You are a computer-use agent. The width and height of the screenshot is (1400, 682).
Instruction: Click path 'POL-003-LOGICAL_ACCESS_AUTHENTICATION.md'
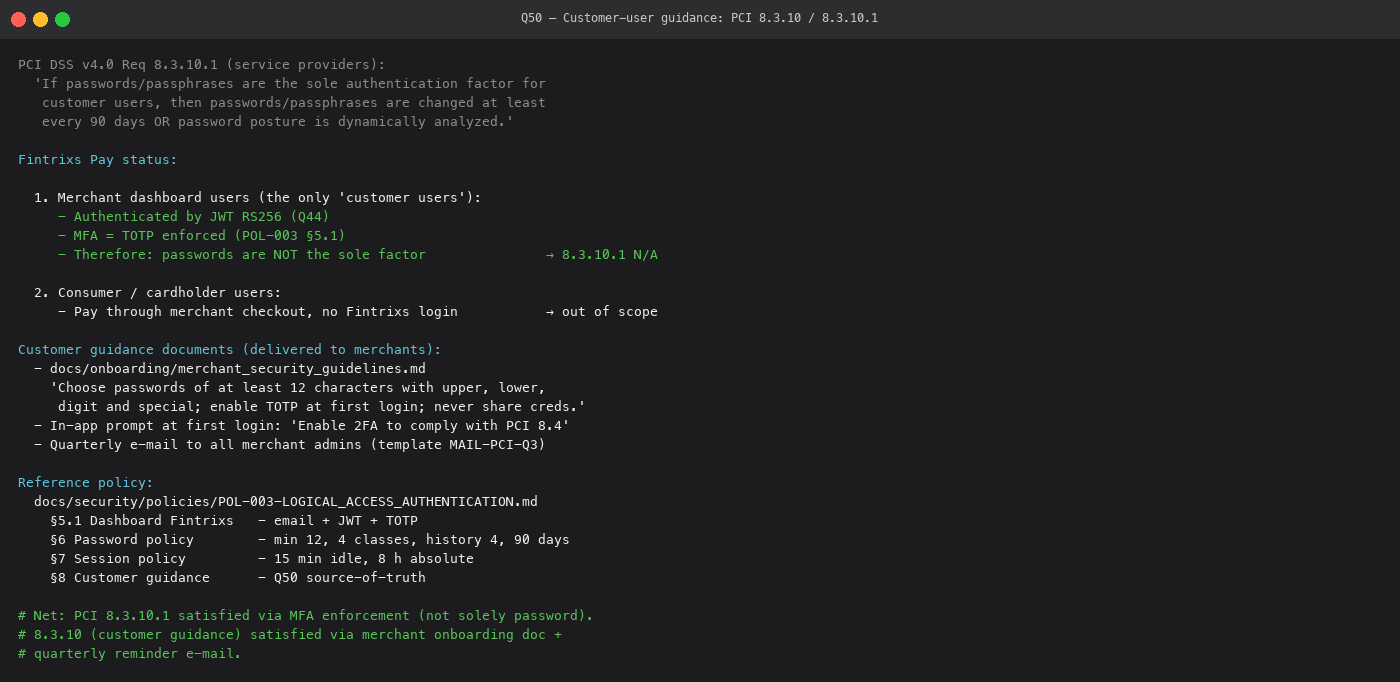click(286, 502)
